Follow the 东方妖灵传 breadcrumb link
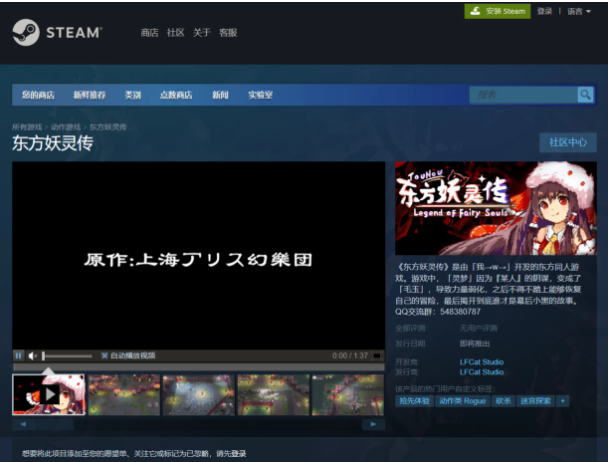 (x=108, y=127)
